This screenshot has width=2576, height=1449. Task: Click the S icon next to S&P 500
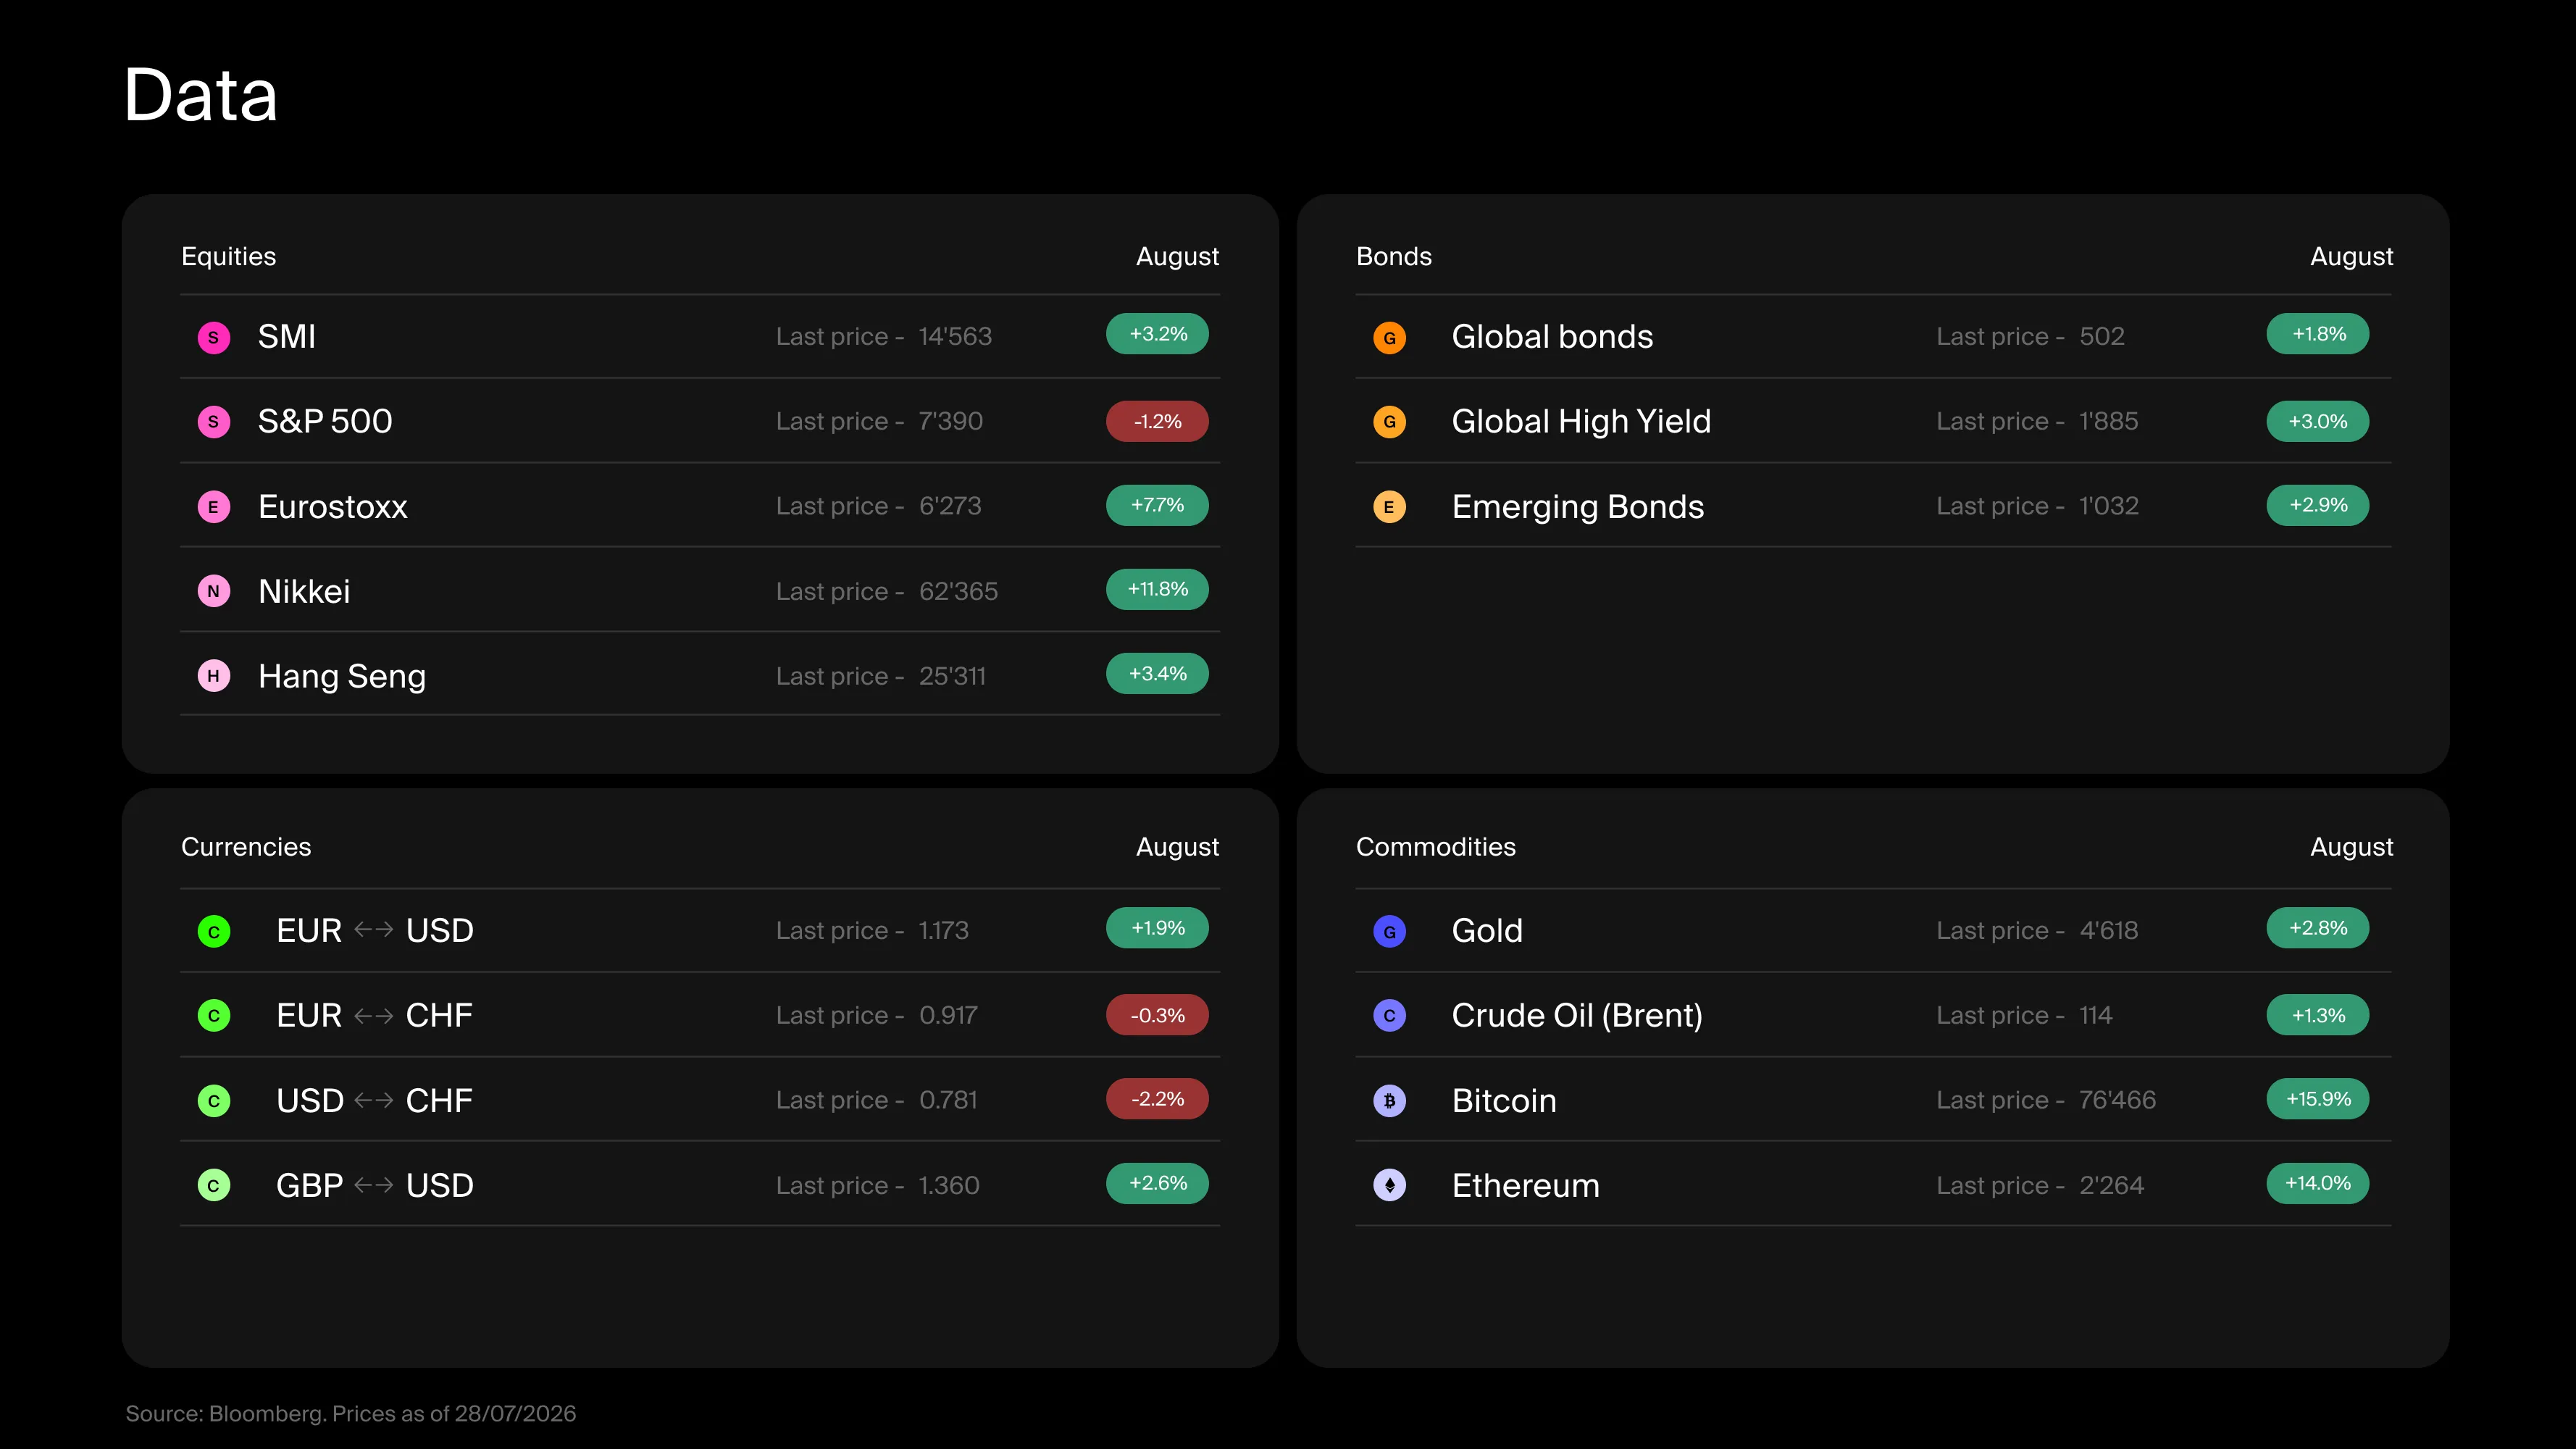click(213, 421)
